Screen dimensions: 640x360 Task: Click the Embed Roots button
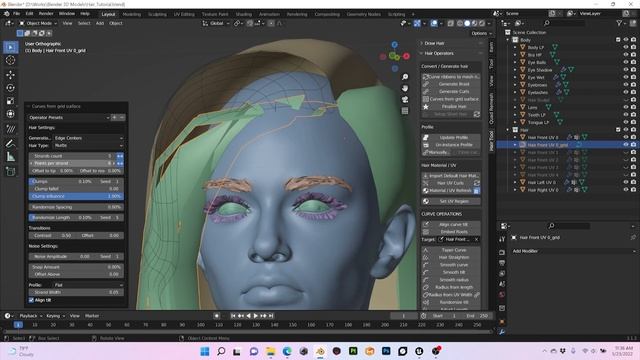tap(451, 232)
